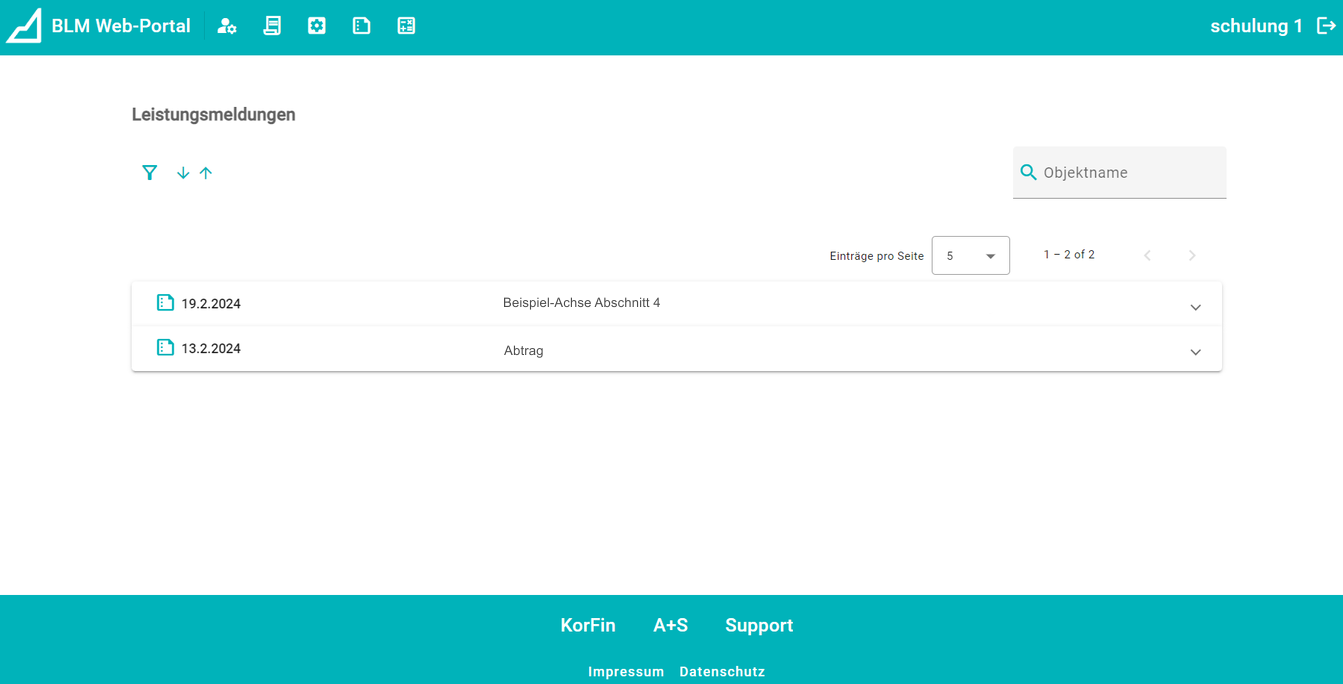
Task: Click the Objektname search field
Action: tap(1130, 173)
